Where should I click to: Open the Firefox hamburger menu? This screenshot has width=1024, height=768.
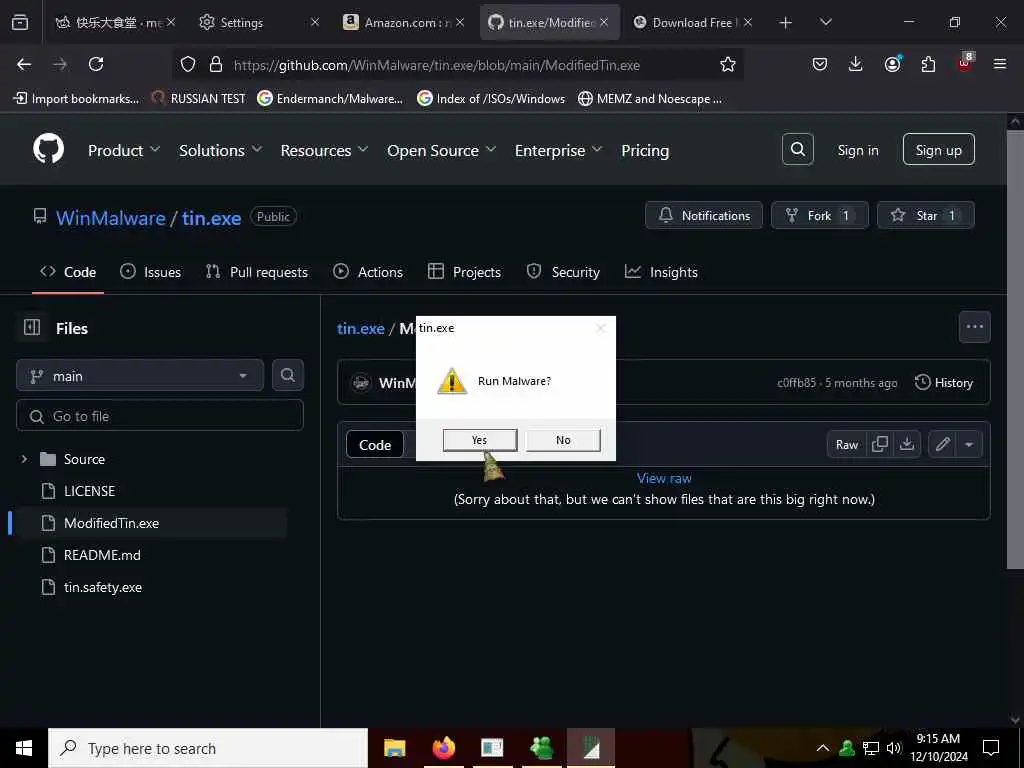1000,64
